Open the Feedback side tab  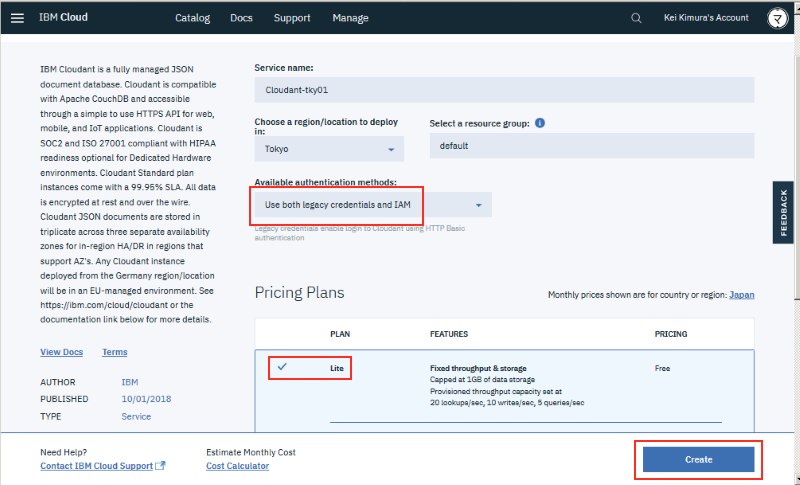(x=784, y=212)
